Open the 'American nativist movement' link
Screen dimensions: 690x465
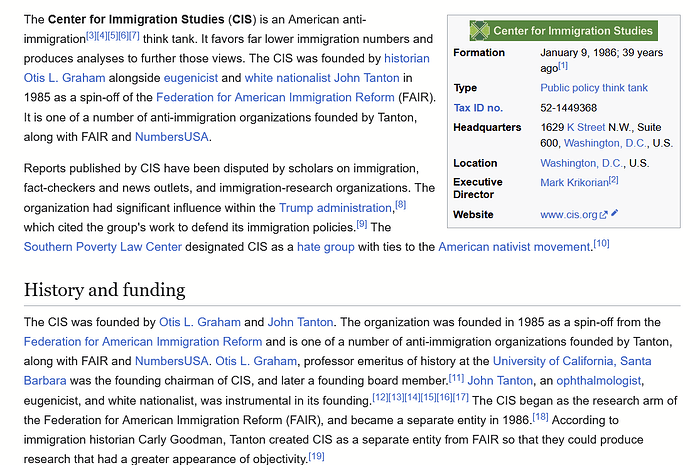coord(514,247)
